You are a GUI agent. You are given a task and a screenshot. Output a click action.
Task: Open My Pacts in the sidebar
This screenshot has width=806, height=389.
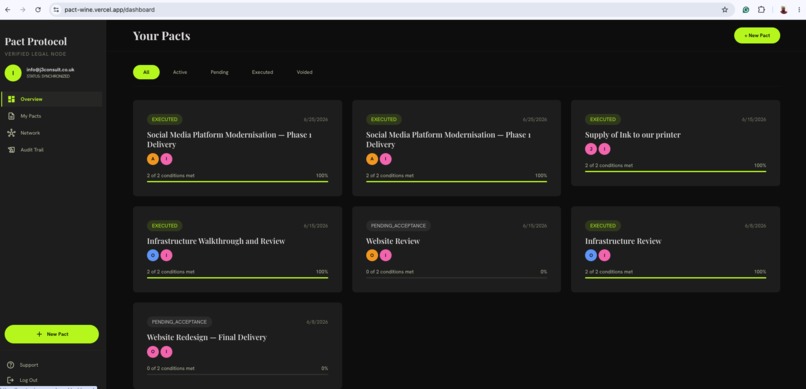[51, 116]
